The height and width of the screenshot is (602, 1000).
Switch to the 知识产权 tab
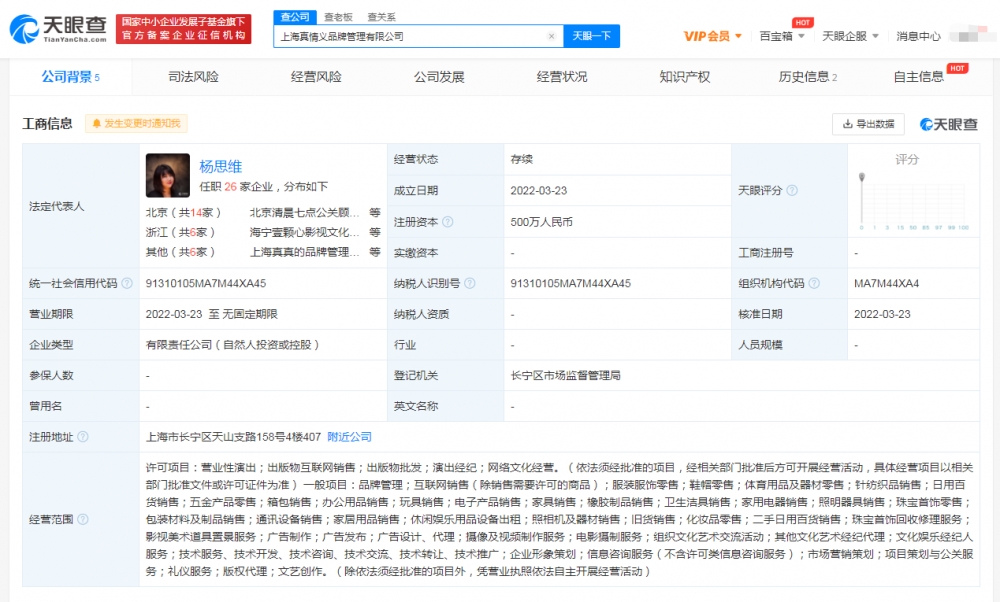684,77
